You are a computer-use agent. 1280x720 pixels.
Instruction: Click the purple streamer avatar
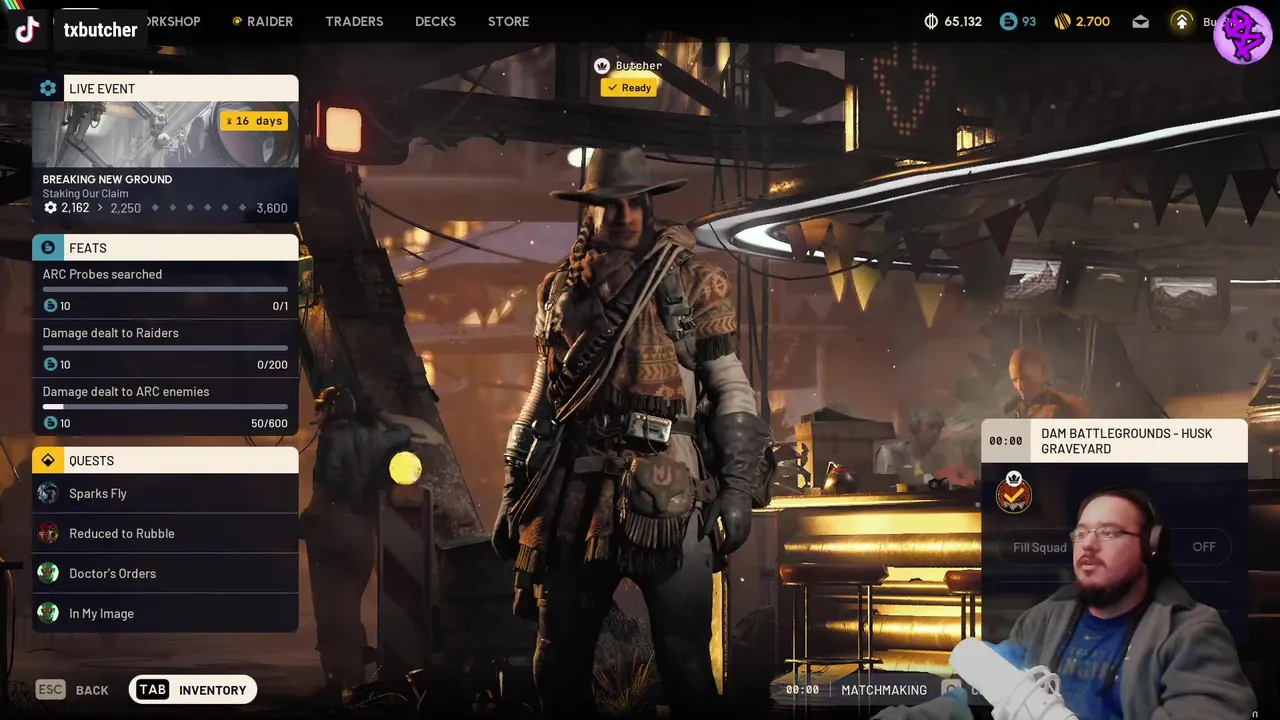tap(1243, 34)
